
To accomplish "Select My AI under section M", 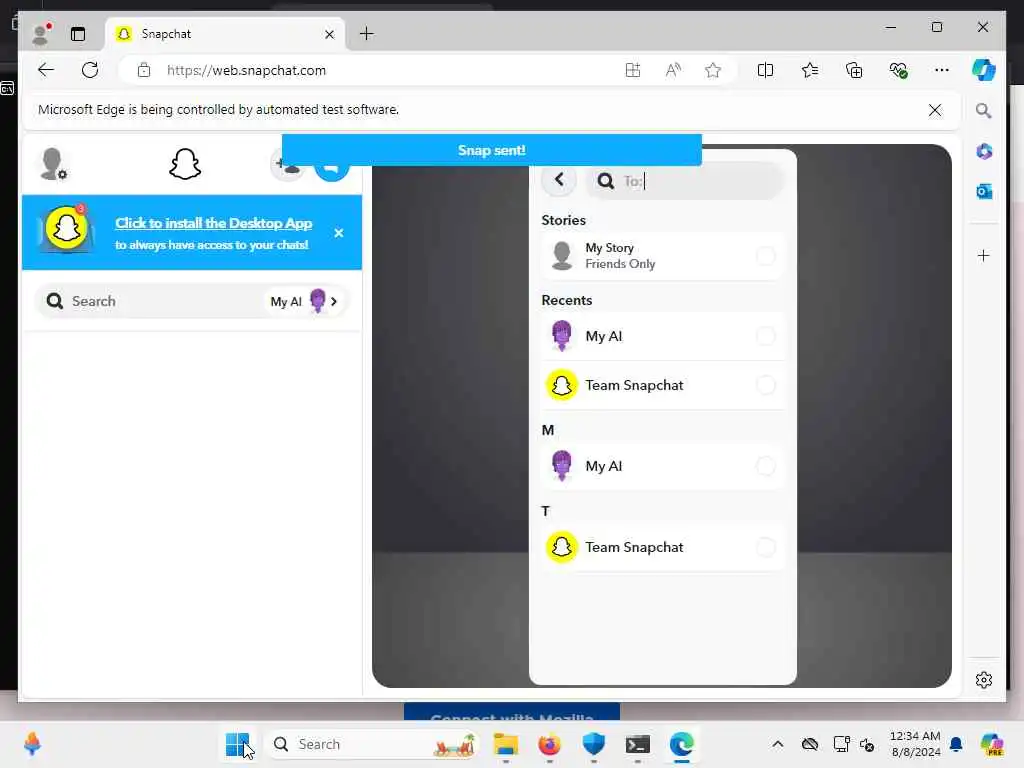I will click(x=662, y=466).
